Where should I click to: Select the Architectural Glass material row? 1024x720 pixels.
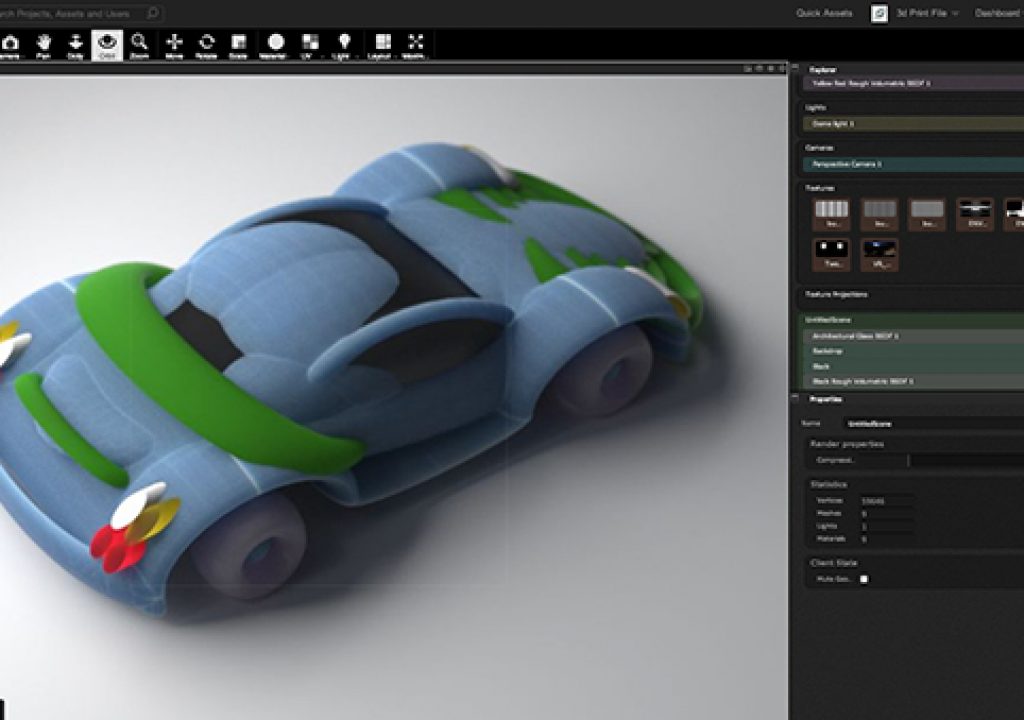coord(915,336)
